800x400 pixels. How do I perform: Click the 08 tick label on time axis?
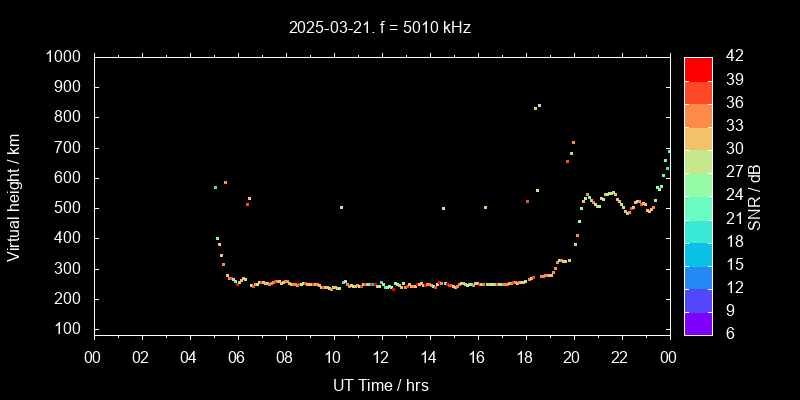point(285,357)
